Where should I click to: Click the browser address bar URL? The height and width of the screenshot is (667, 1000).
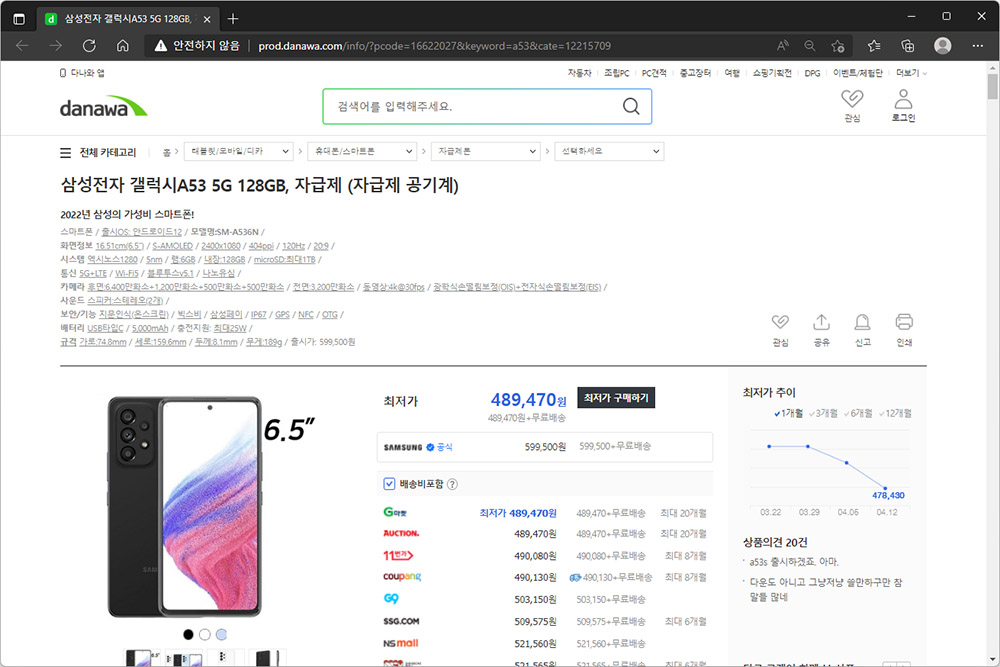pos(434,46)
